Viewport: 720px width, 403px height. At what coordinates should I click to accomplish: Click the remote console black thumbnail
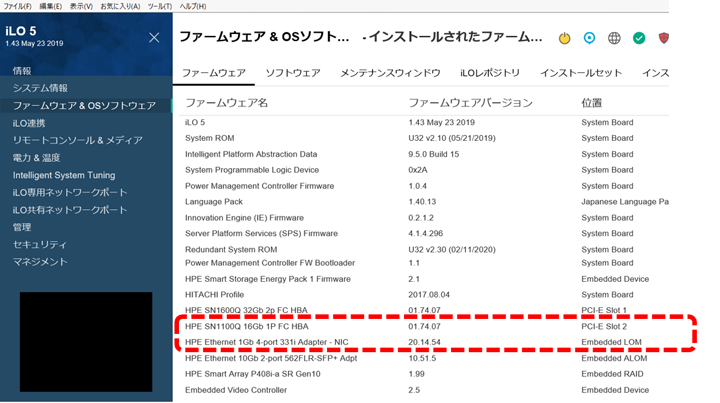(86, 341)
